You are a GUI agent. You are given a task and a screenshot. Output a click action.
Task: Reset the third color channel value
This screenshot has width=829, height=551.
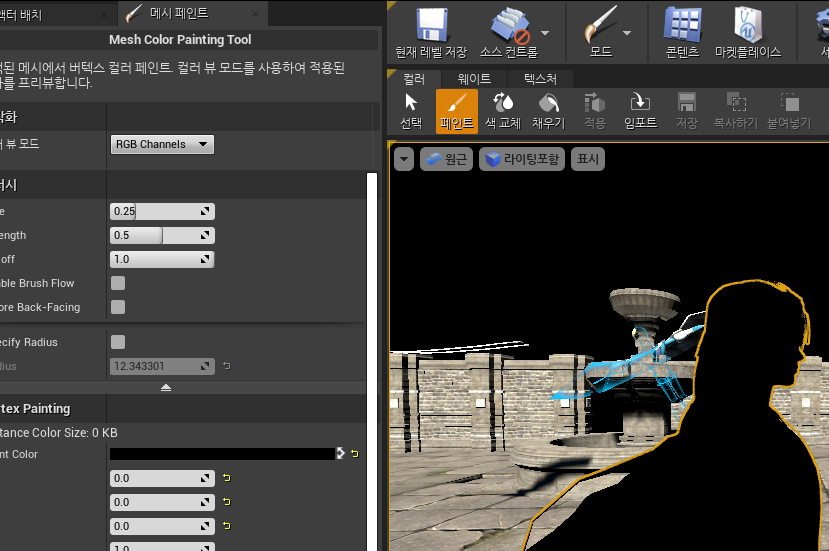click(x=227, y=526)
